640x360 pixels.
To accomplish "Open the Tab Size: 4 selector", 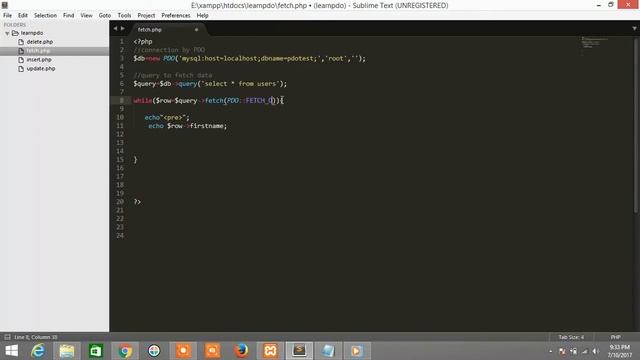I will pyautogui.click(x=571, y=337).
